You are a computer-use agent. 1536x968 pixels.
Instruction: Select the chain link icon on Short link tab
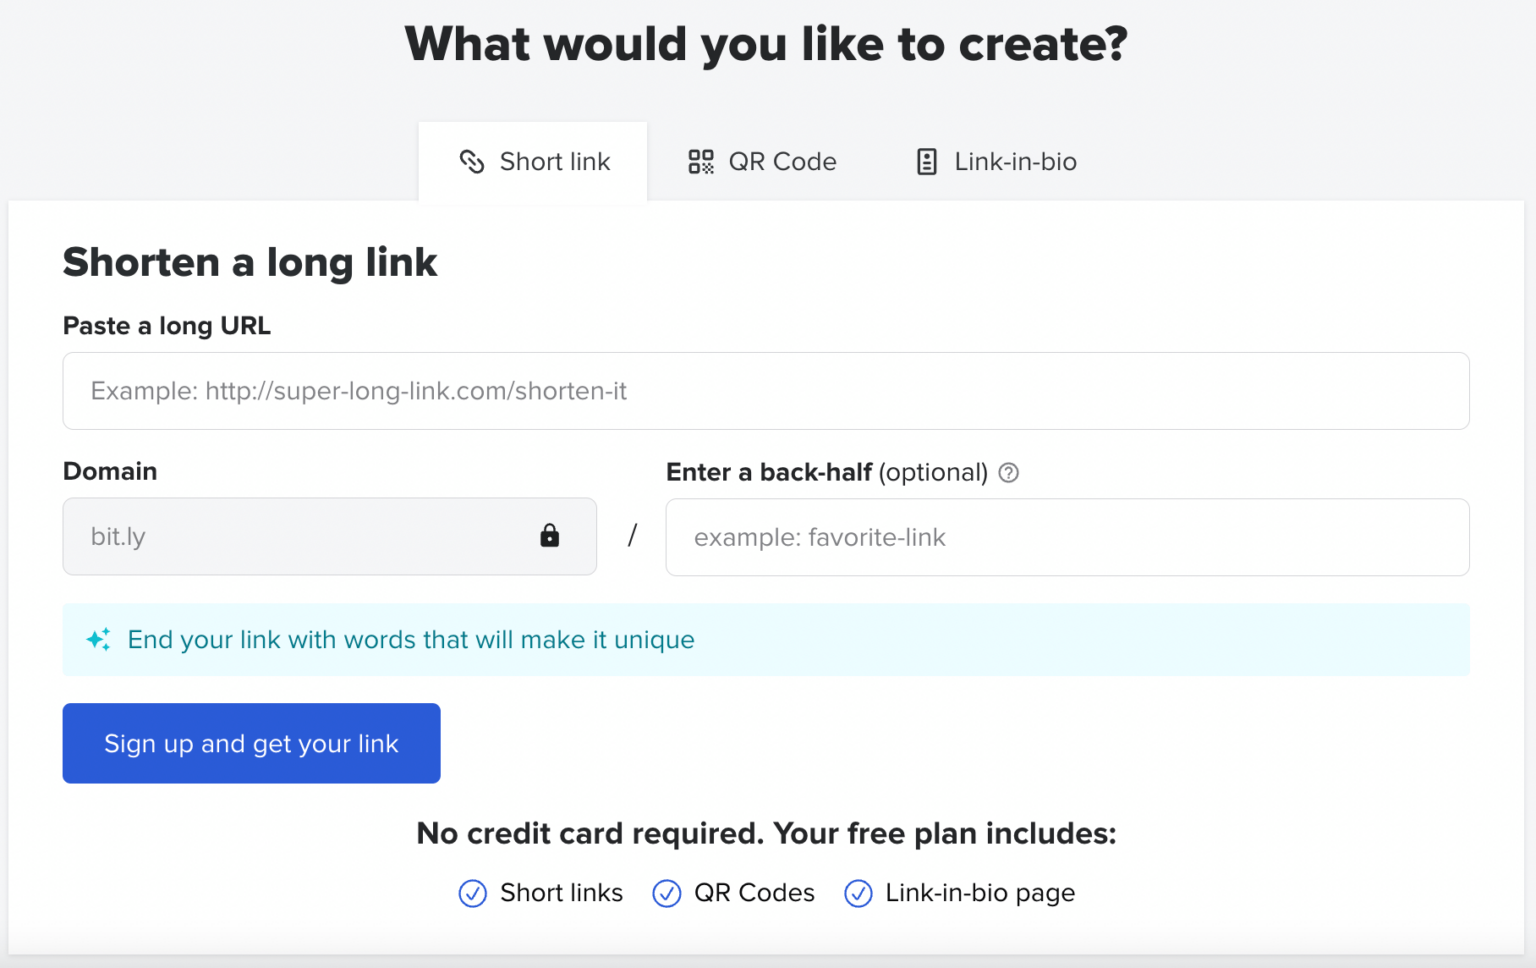470,161
